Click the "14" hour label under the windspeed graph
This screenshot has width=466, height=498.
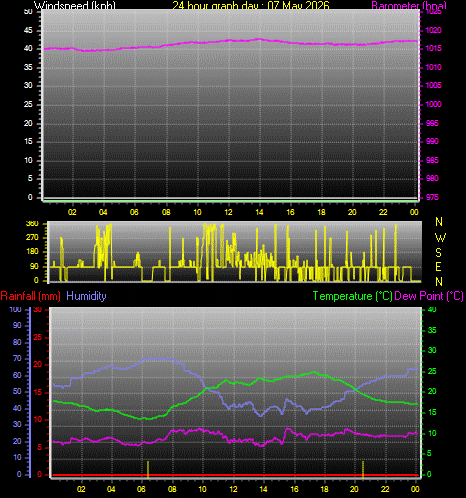pos(259,212)
